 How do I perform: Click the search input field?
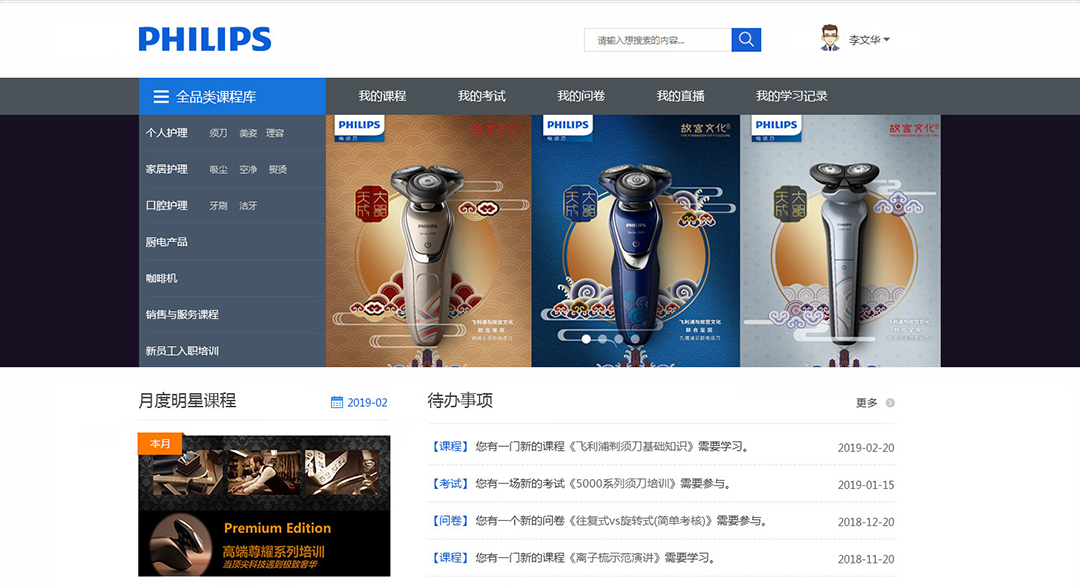click(x=658, y=40)
